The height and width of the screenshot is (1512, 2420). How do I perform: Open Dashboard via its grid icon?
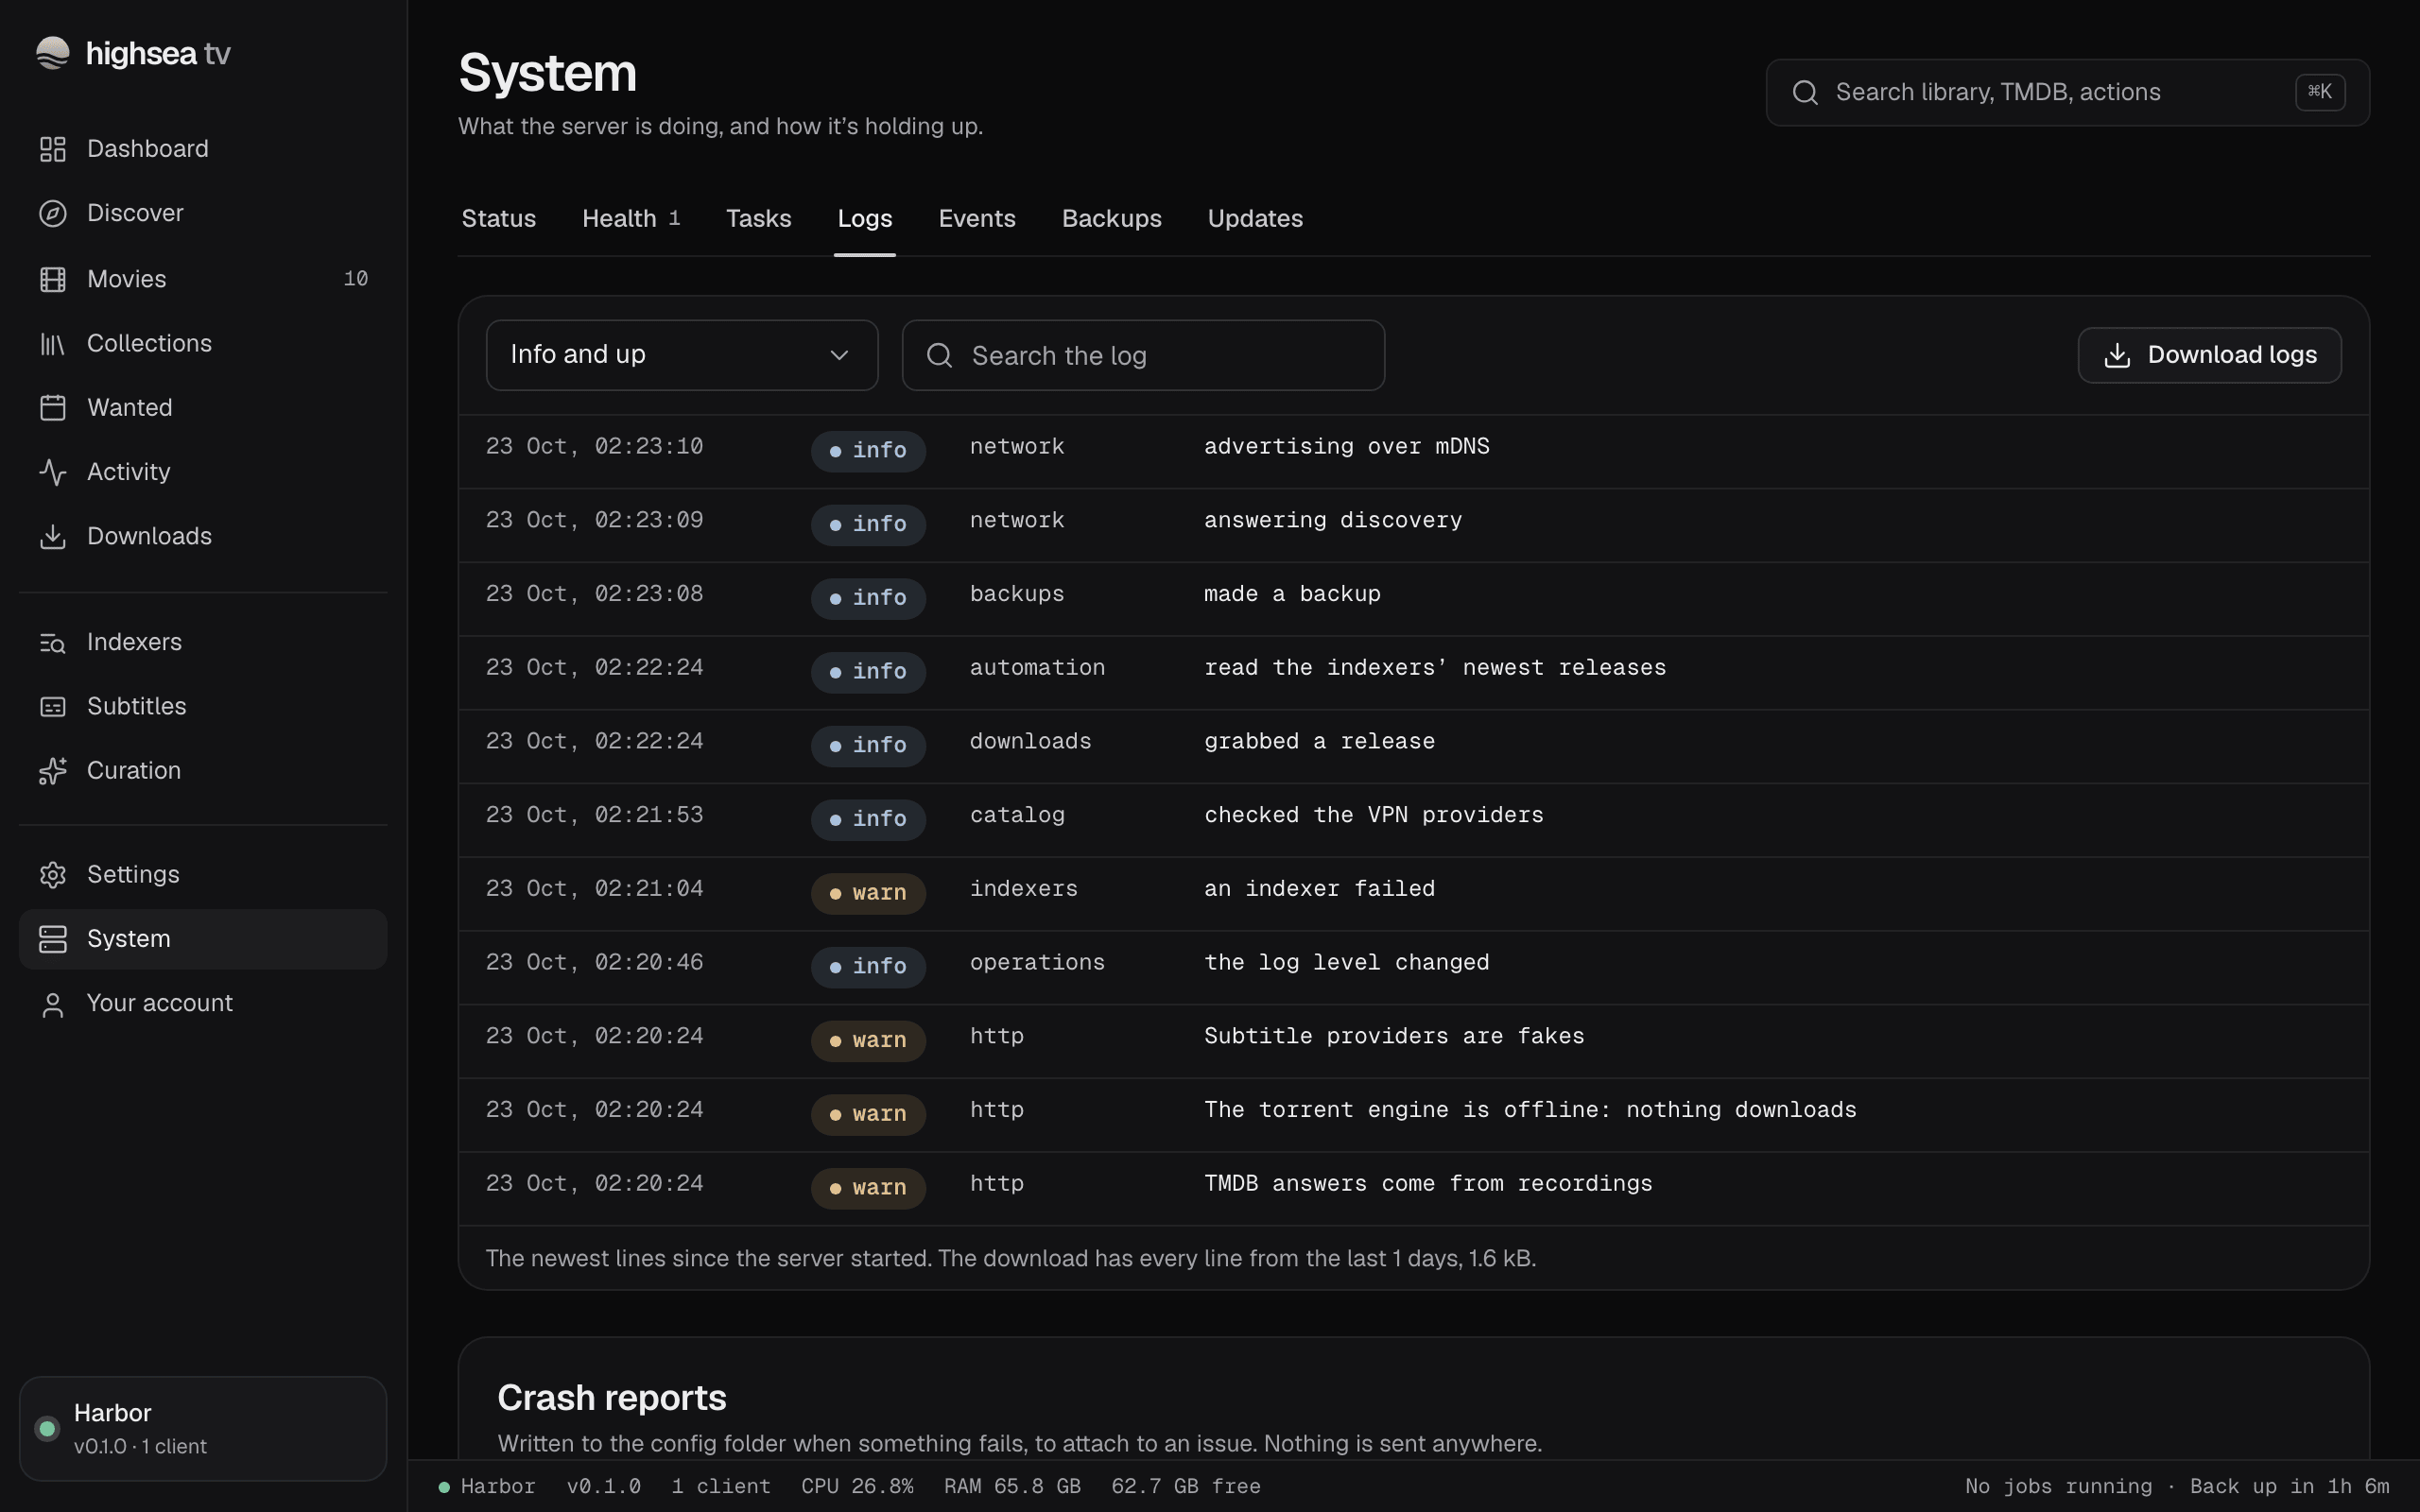pyautogui.click(x=52, y=149)
